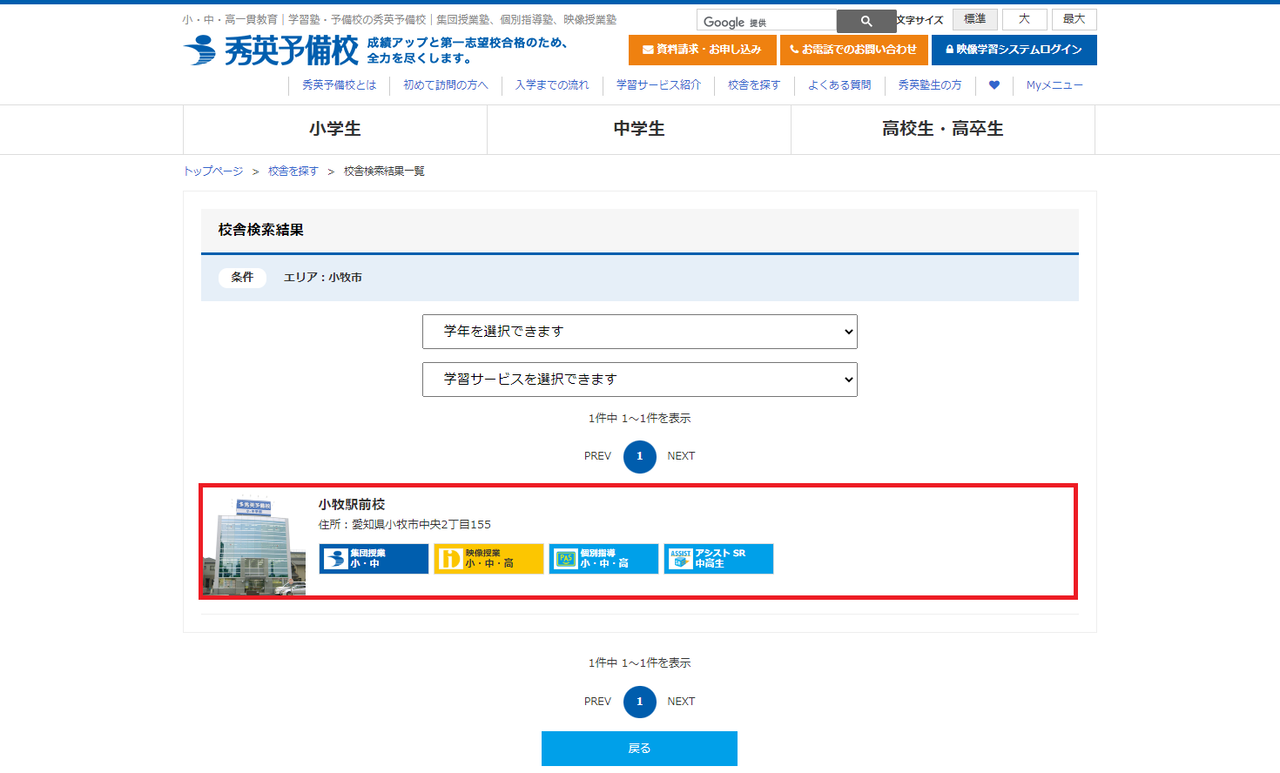The width and height of the screenshot is (1280, 773).
Task: Go to 校舎を探す breadcrumb link
Action: pos(293,171)
